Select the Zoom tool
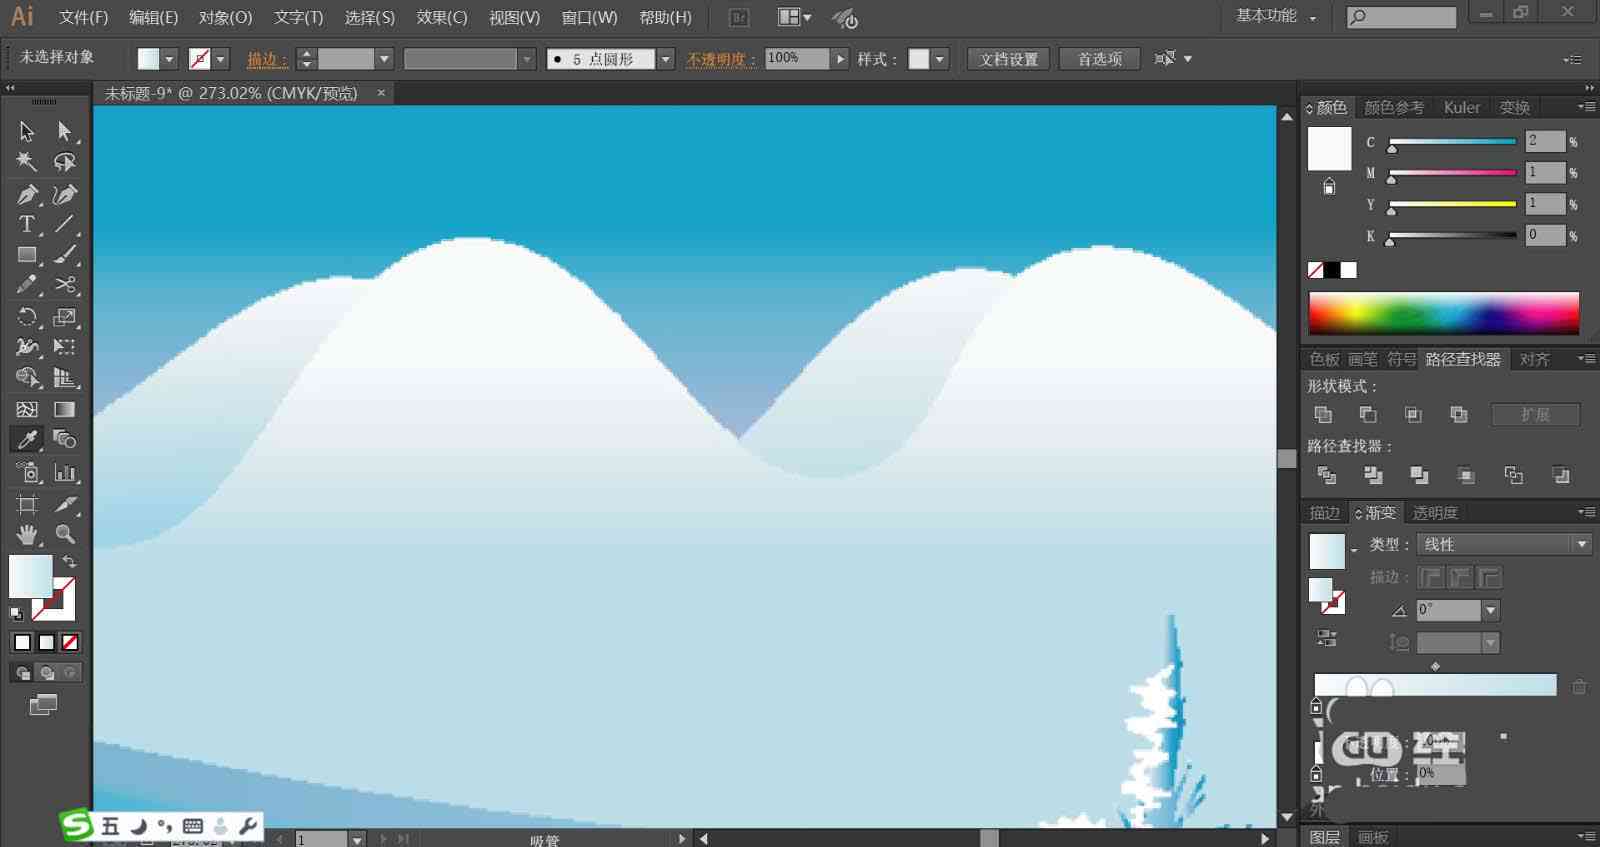 [x=65, y=534]
